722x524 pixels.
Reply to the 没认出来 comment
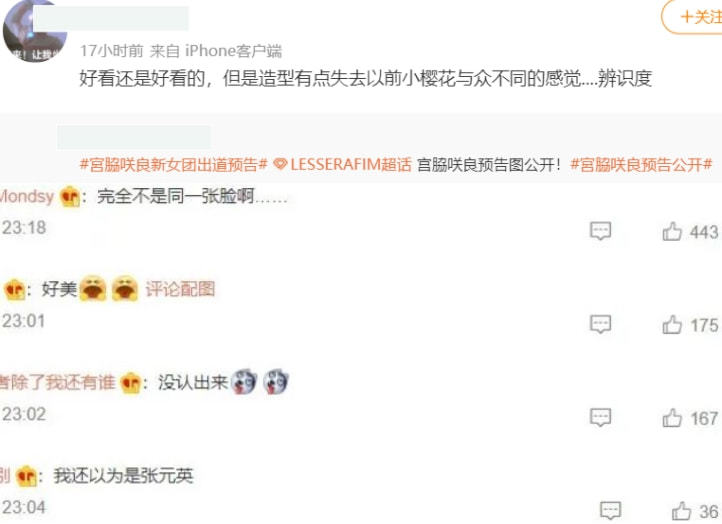(x=600, y=417)
